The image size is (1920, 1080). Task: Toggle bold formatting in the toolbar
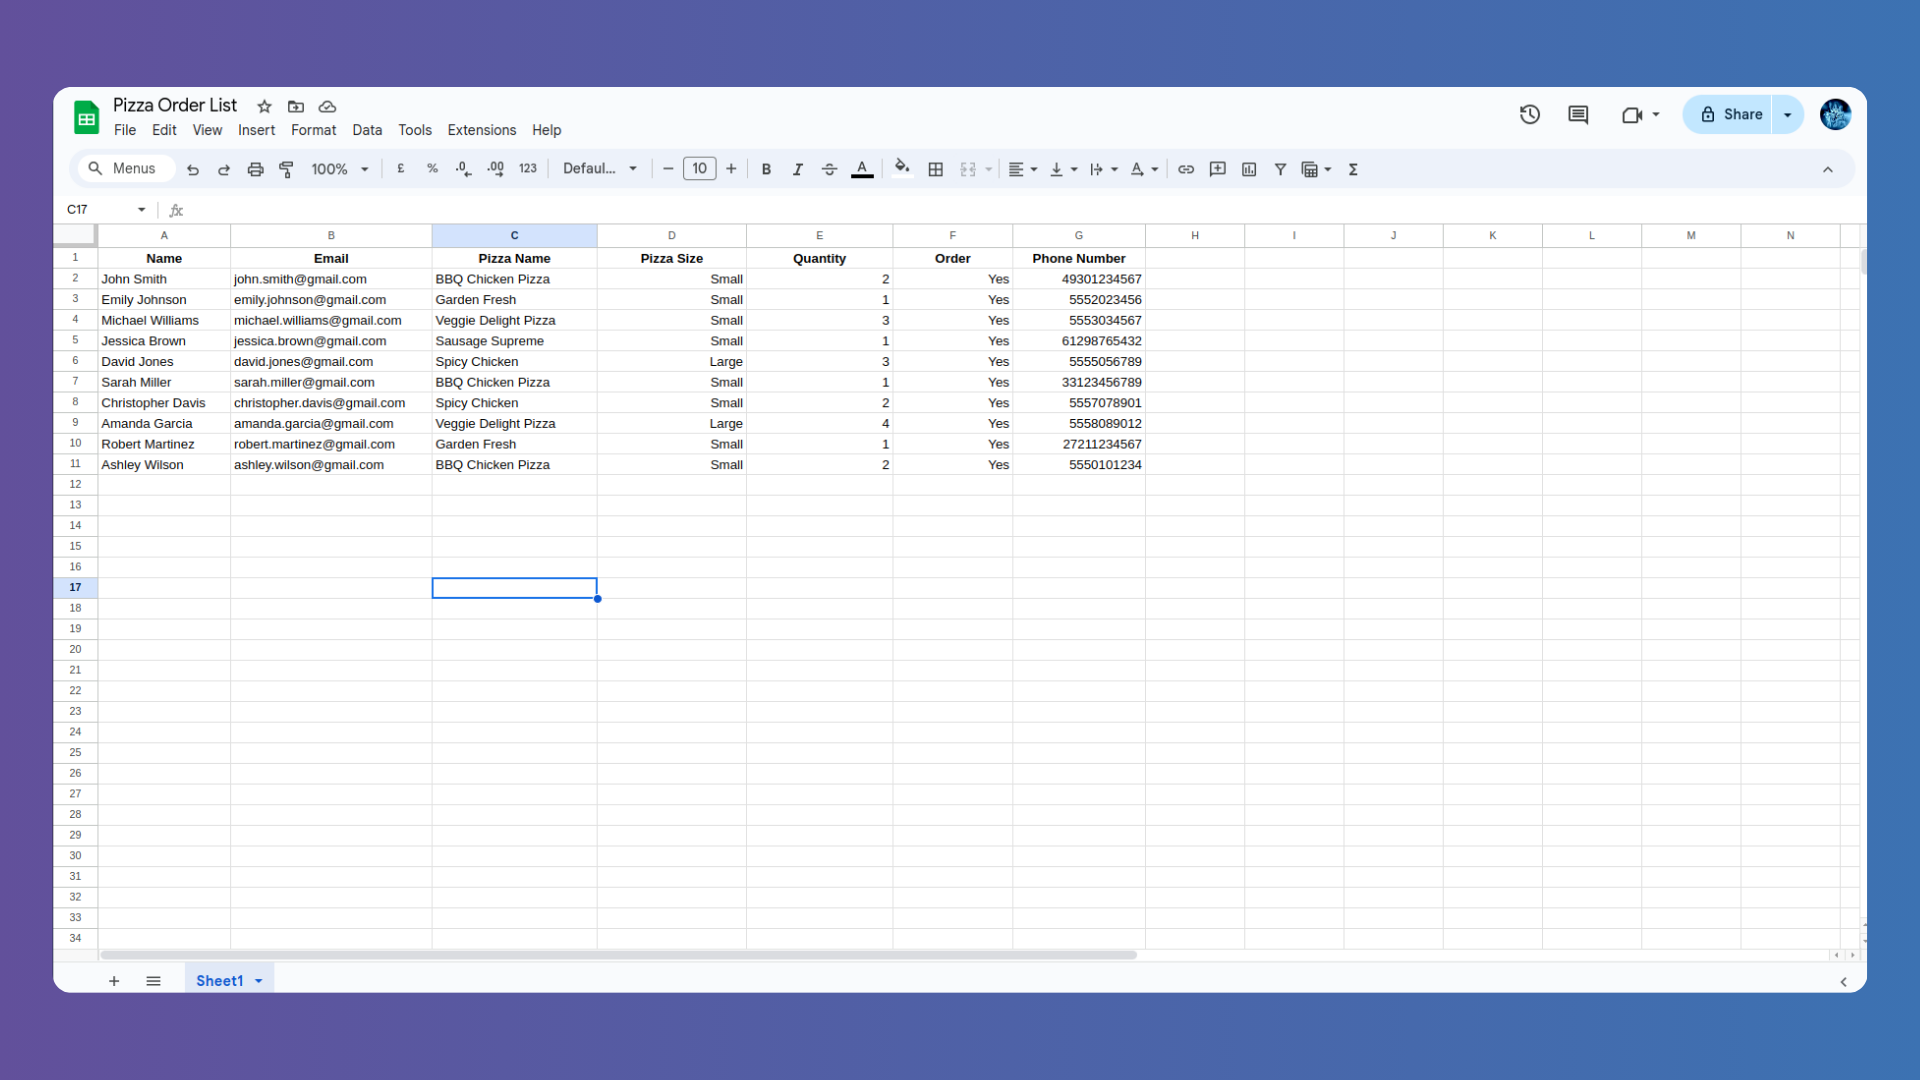(765, 168)
